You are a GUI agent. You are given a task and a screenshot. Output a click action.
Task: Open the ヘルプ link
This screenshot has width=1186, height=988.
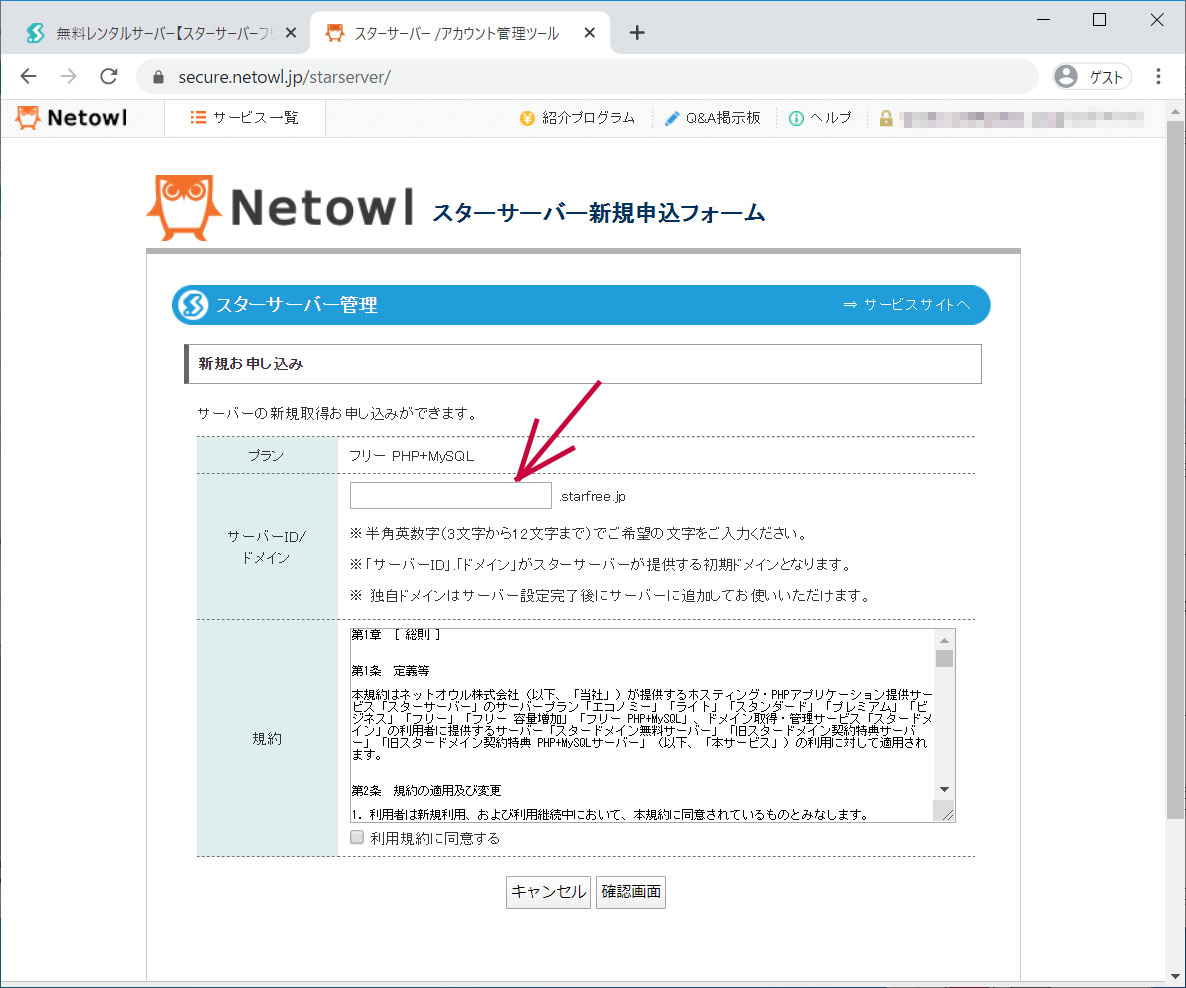[821, 118]
